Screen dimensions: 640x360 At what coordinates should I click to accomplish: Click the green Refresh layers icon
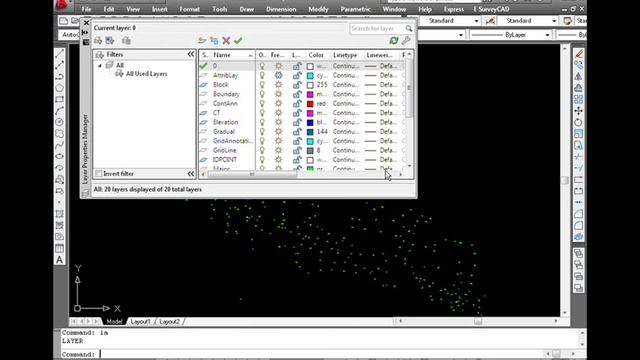393,40
